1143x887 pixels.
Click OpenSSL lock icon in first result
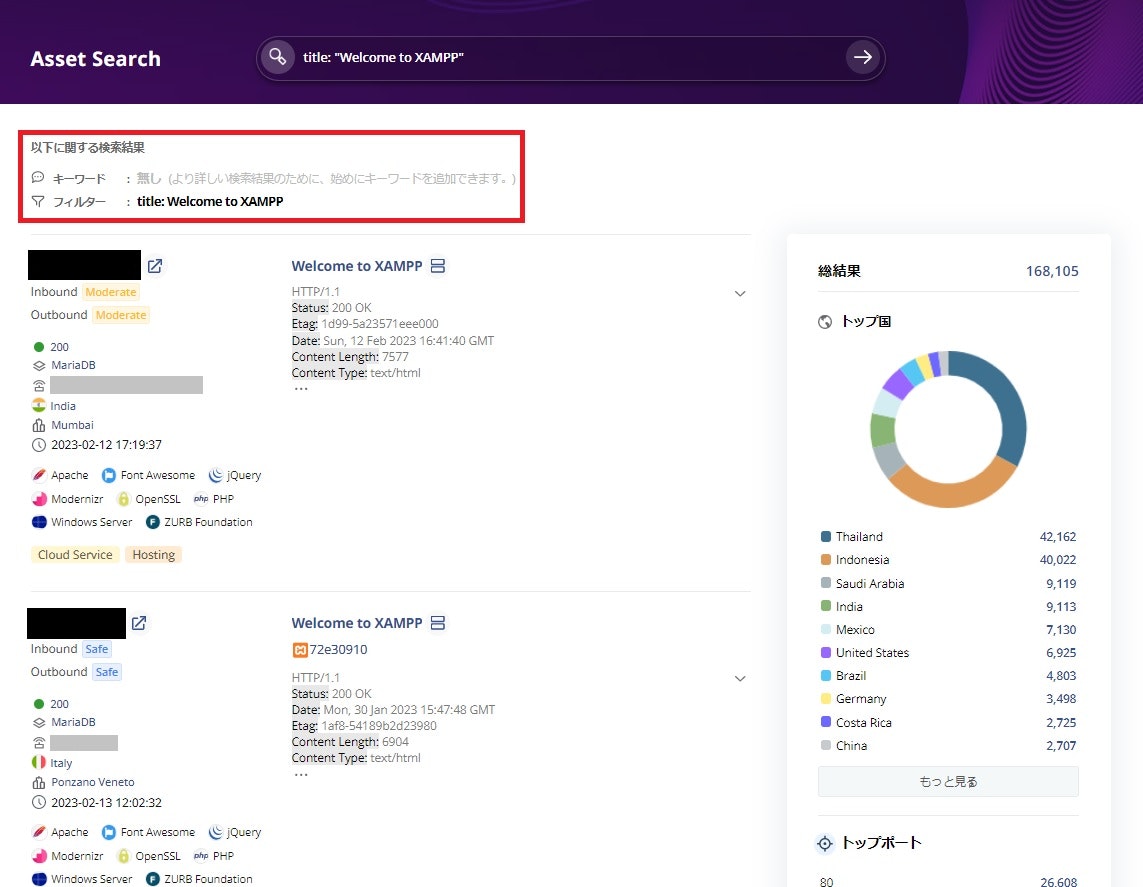pos(123,499)
